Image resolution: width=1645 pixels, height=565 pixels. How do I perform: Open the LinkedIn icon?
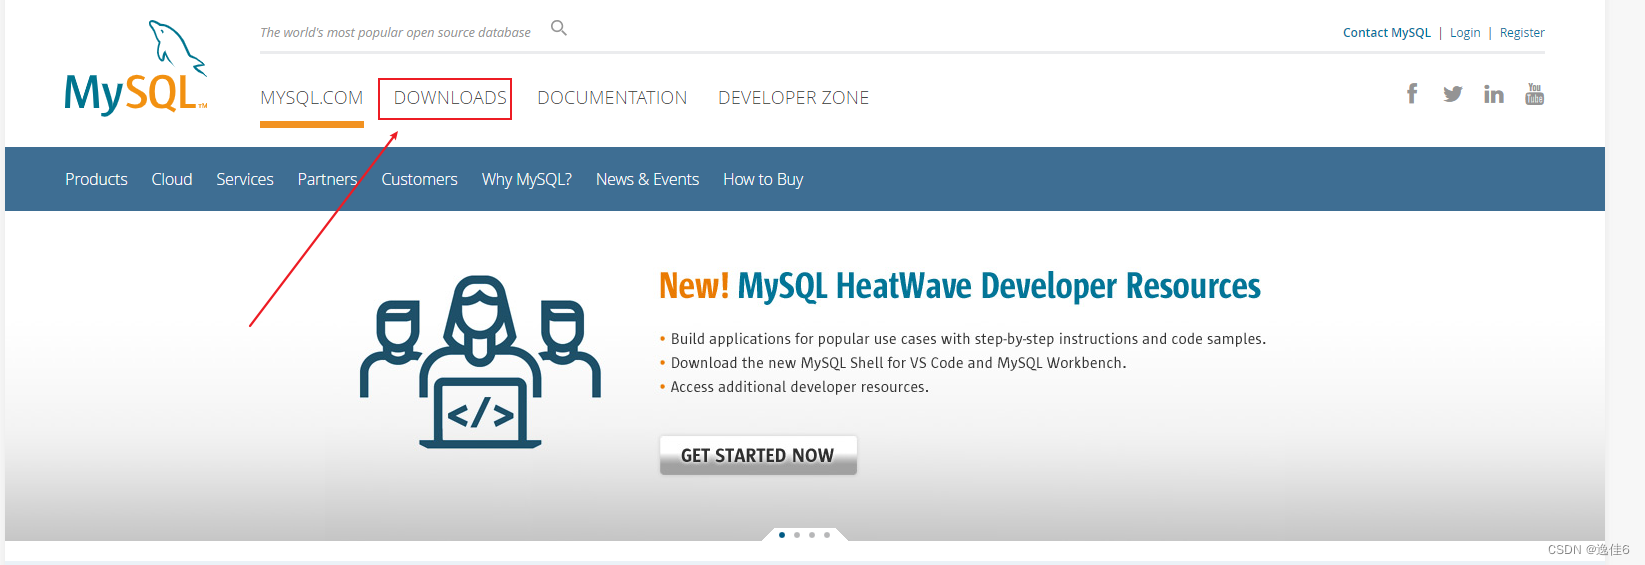click(1494, 94)
